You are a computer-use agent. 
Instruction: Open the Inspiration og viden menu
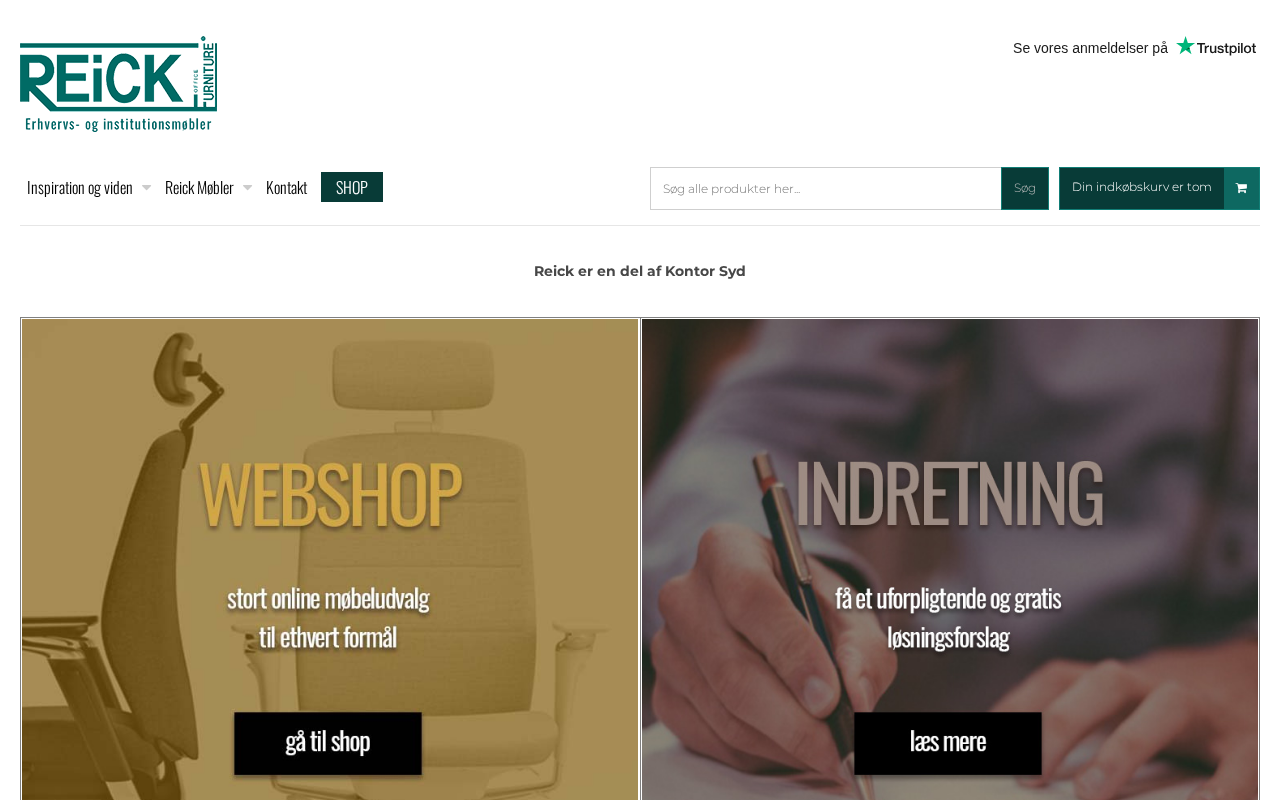[x=80, y=187]
